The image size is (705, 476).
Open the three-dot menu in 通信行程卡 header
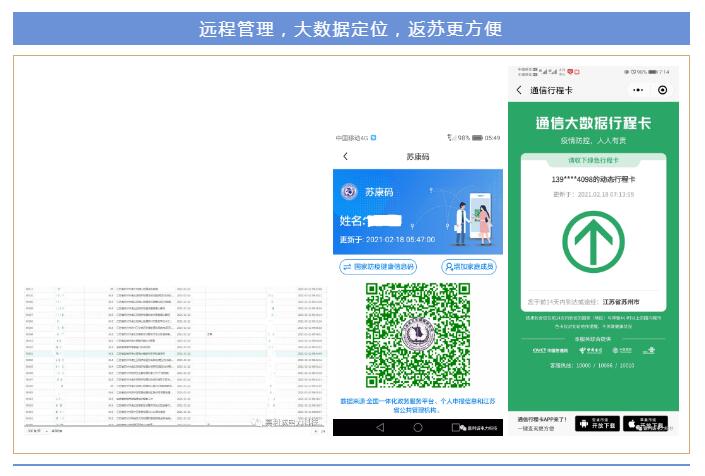click(x=638, y=90)
